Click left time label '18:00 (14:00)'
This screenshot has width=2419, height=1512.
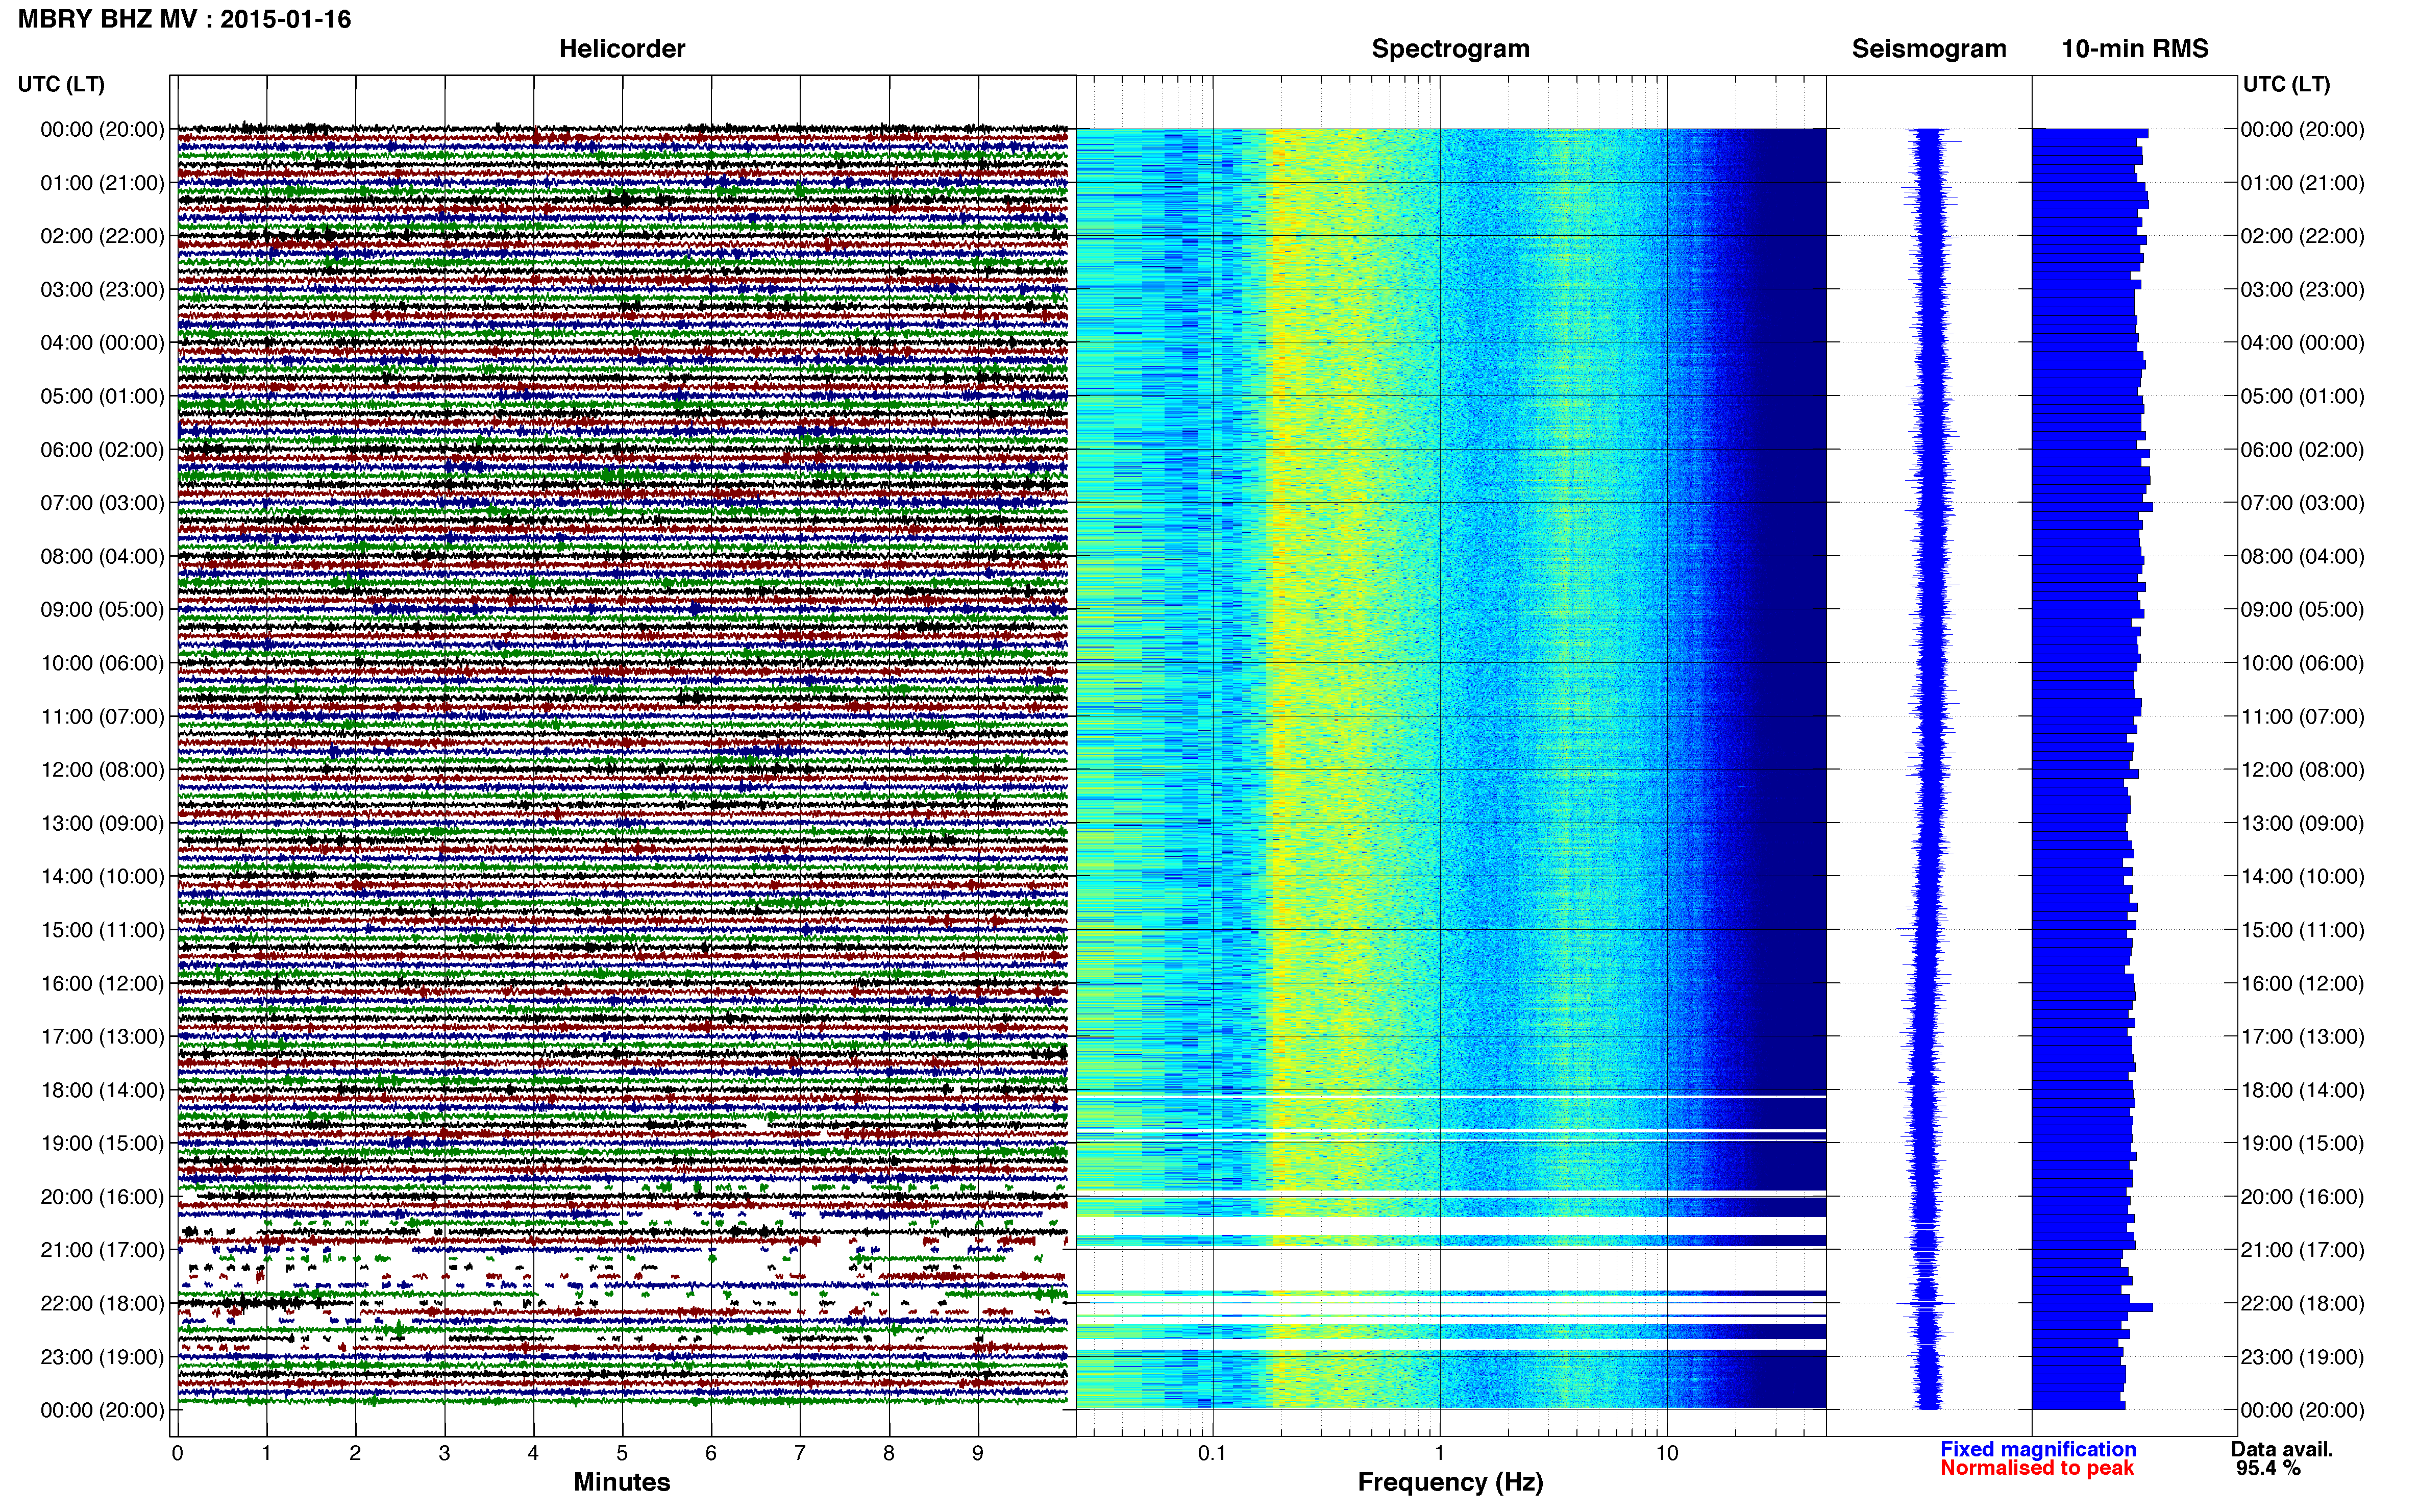pyautogui.click(x=102, y=1090)
